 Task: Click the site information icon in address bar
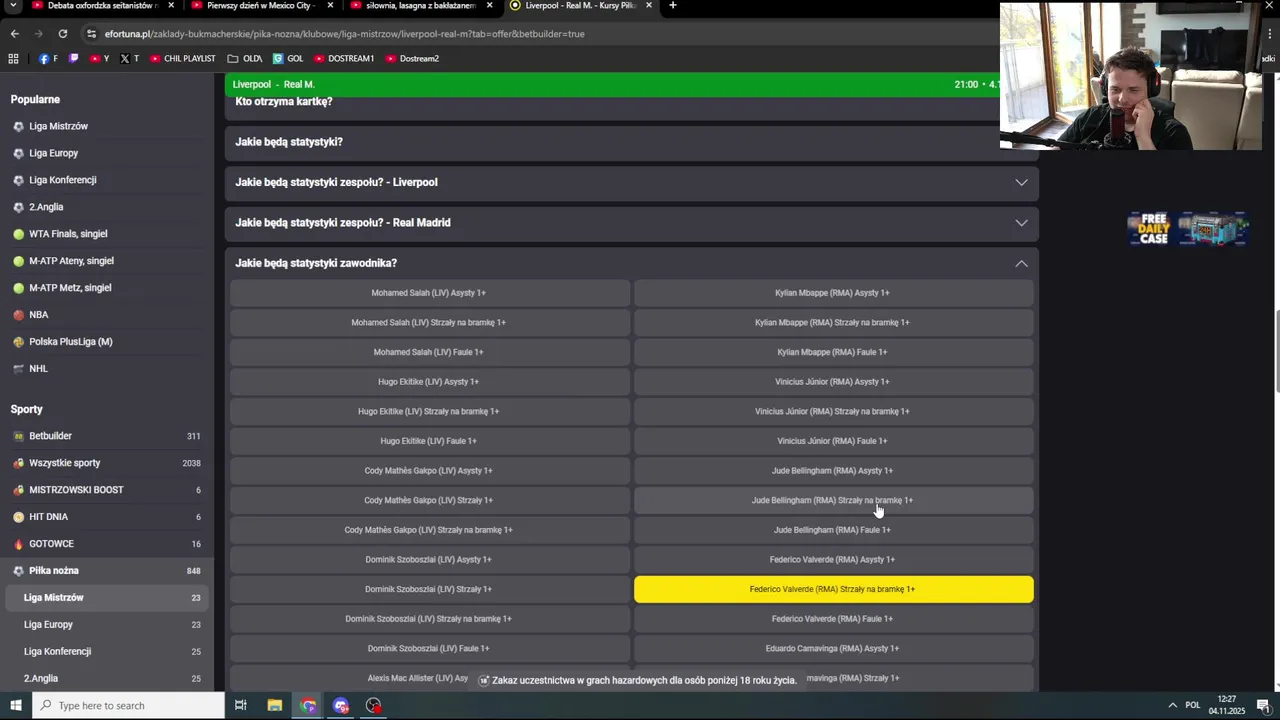tap(91, 34)
